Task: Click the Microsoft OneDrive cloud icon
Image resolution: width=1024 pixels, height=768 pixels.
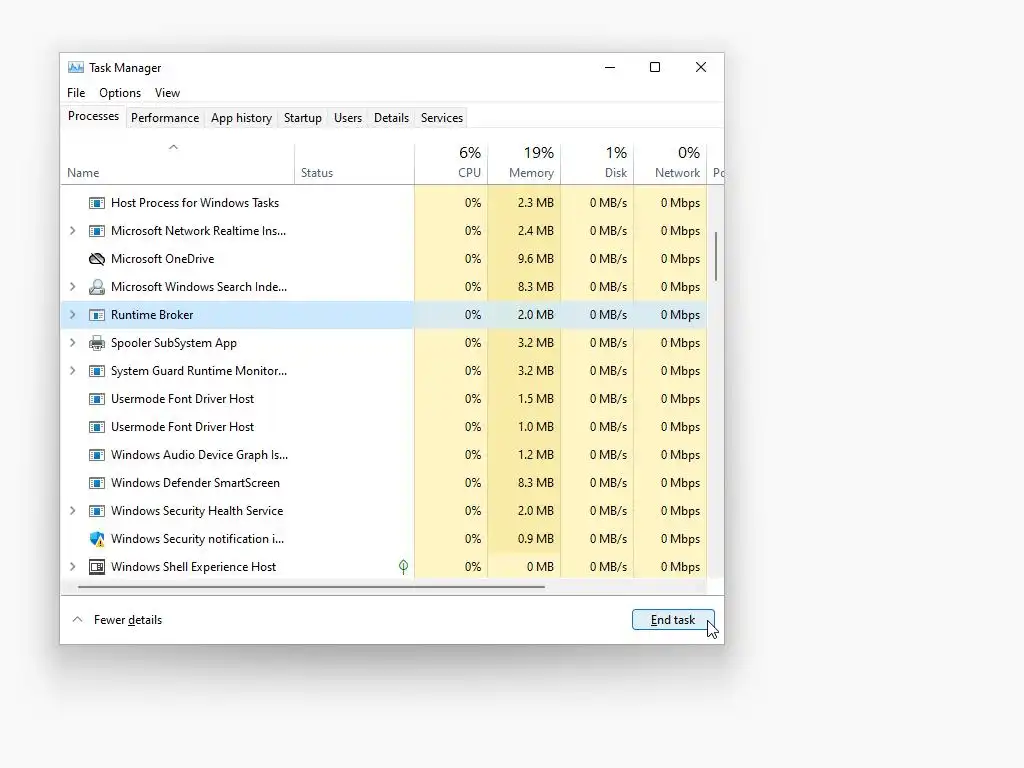Action: (x=97, y=259)
